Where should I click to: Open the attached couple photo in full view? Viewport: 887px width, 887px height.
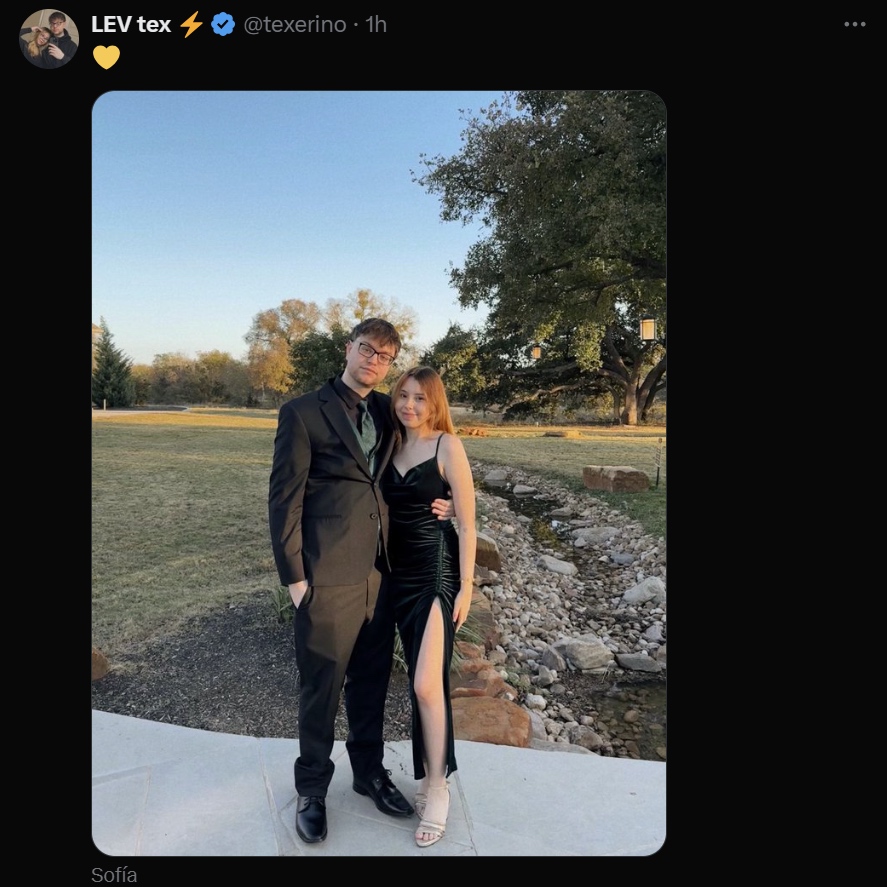tap(379, 473)
